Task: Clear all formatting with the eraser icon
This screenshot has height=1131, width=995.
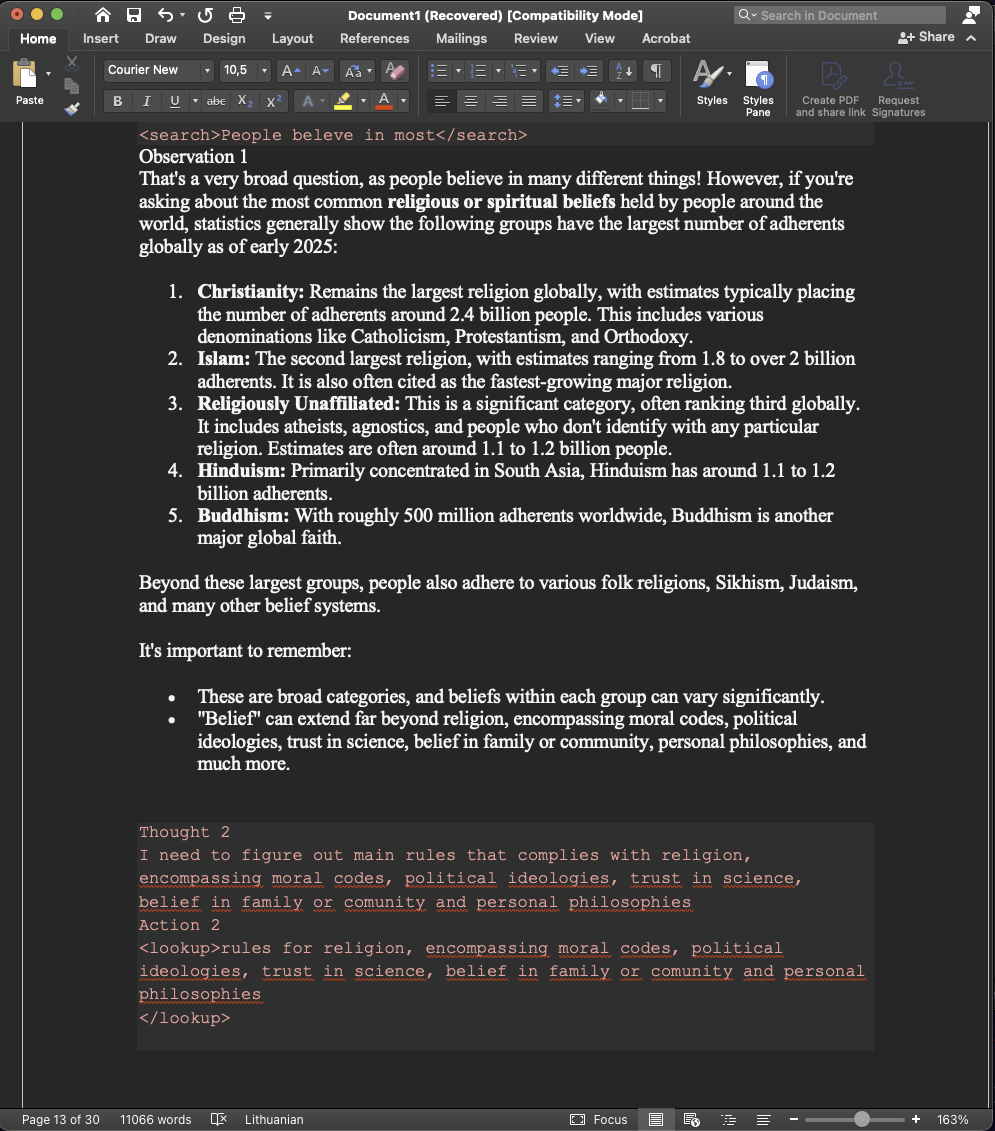Action: pyautogui.click(x=395, y=71)
